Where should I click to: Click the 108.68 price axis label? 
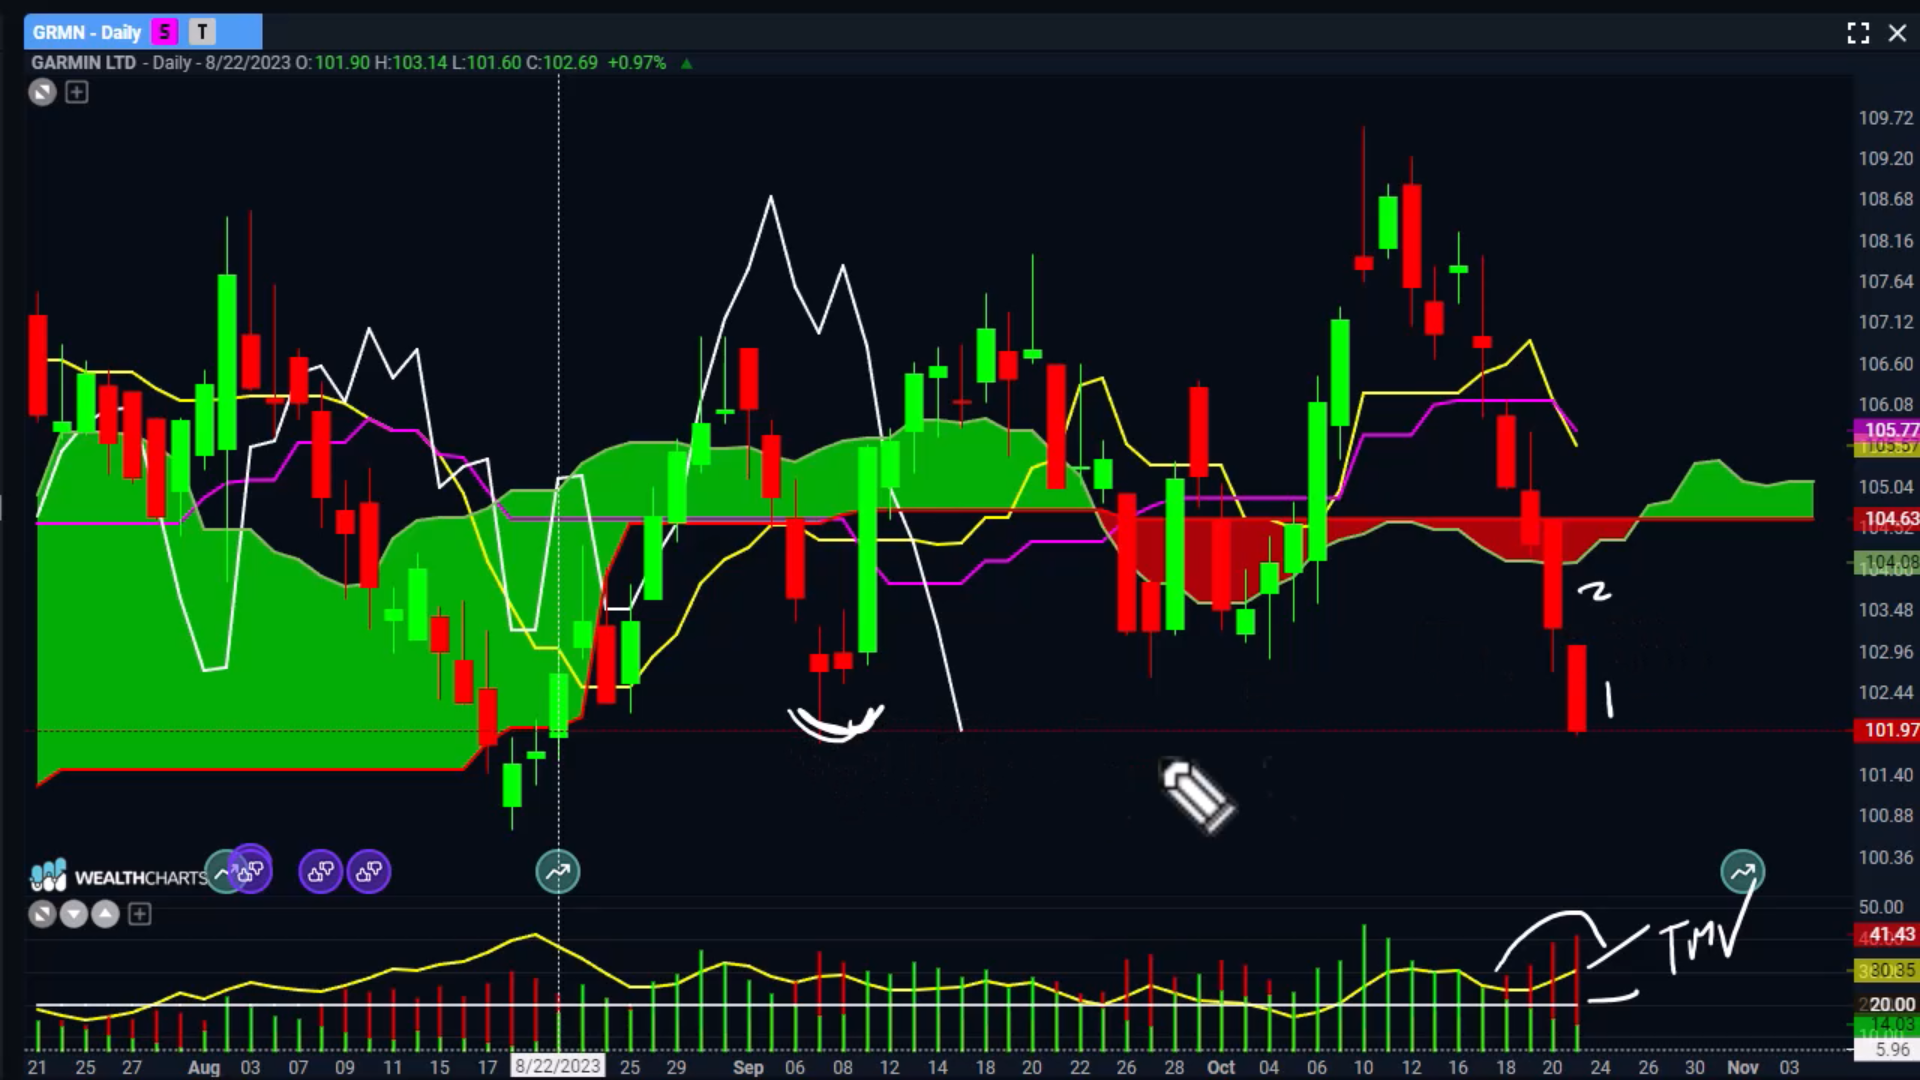coord(1886,199)
